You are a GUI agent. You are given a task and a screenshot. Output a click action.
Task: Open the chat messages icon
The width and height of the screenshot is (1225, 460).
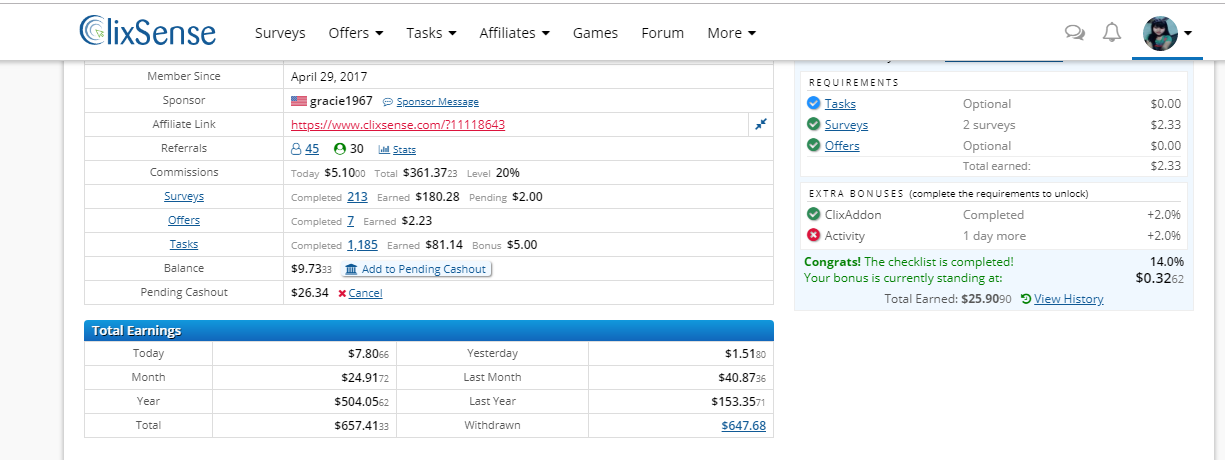tap(1075, 33)
